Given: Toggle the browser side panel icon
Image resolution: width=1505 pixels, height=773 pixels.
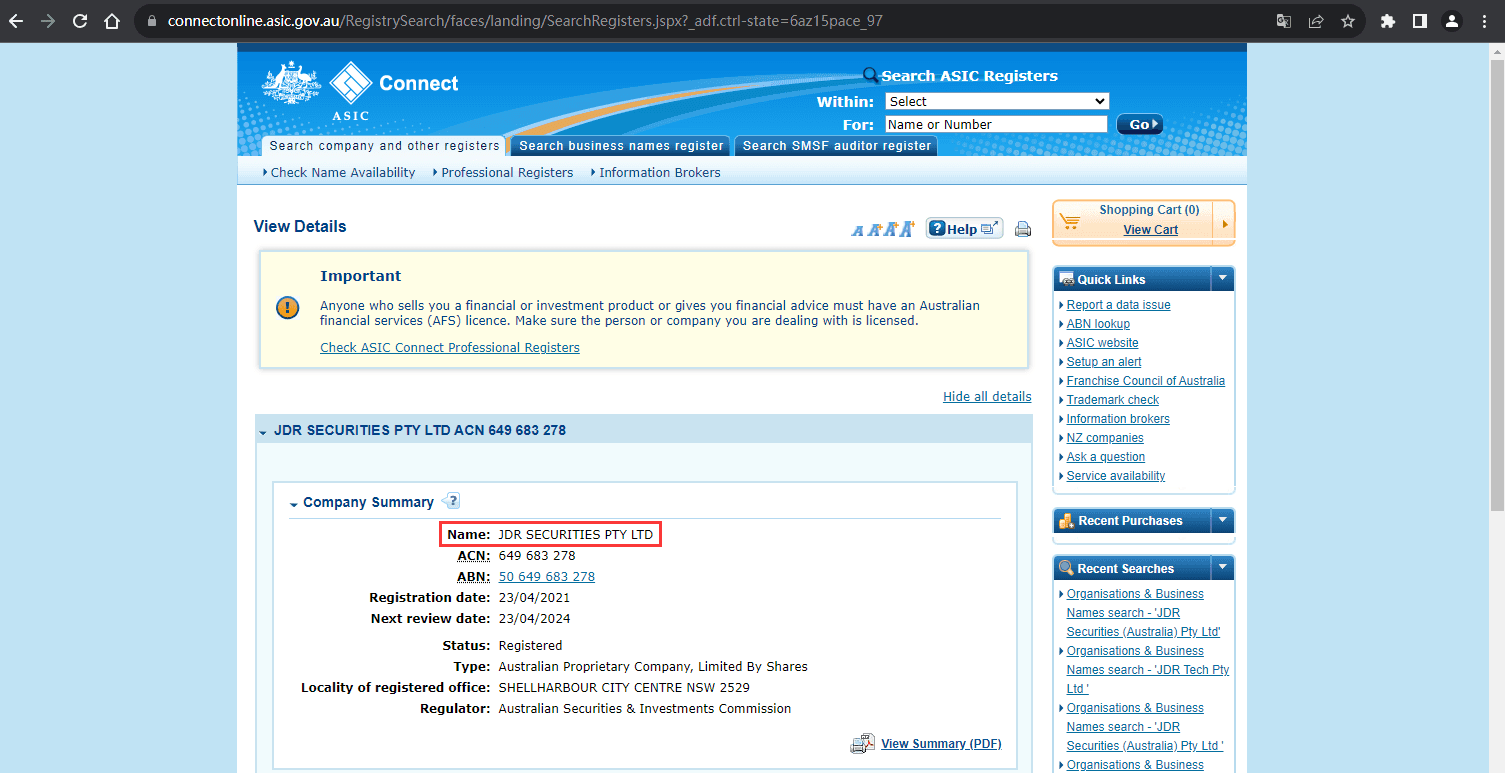Looking at the screenshot, I should coord(1419,21).
